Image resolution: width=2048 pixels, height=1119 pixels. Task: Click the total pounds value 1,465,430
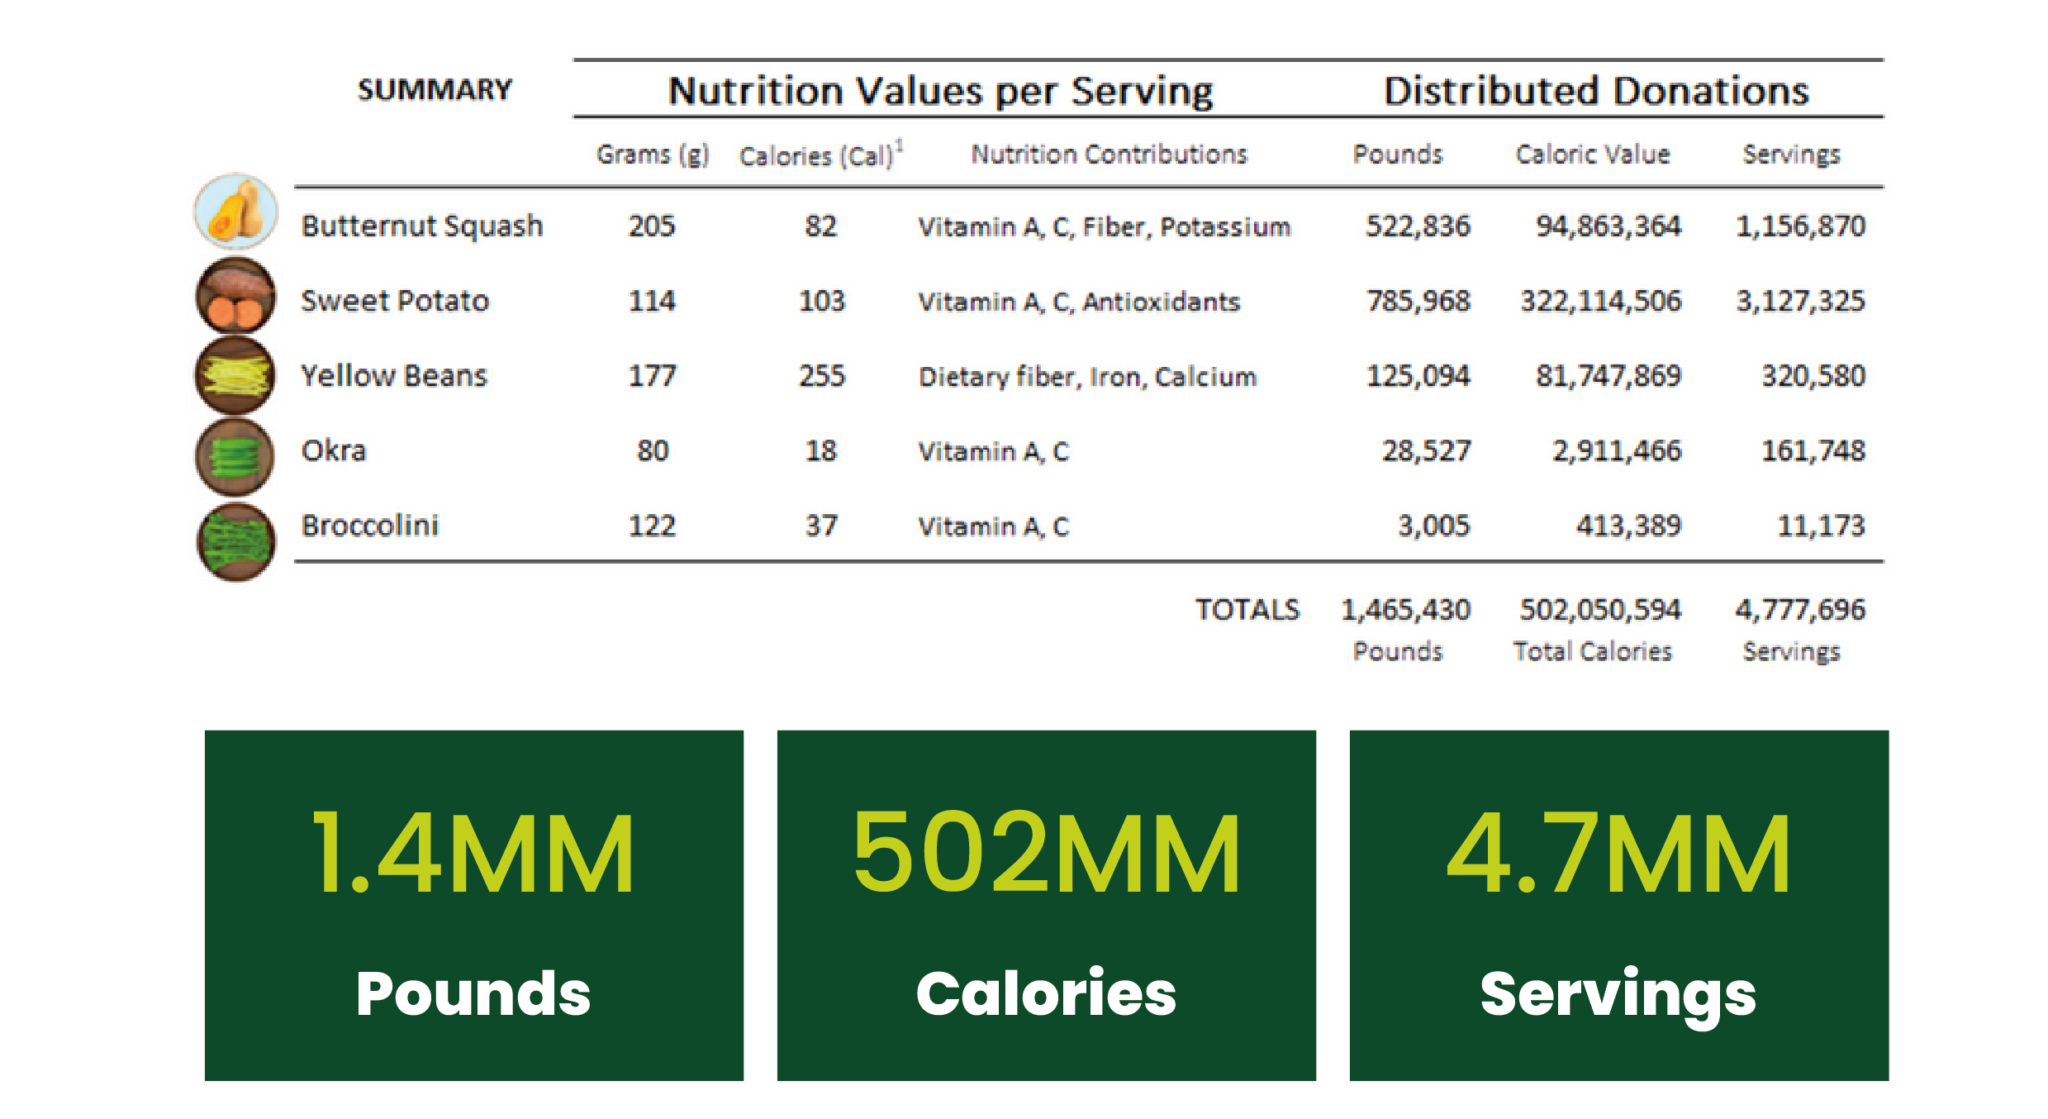[1405, 610]
